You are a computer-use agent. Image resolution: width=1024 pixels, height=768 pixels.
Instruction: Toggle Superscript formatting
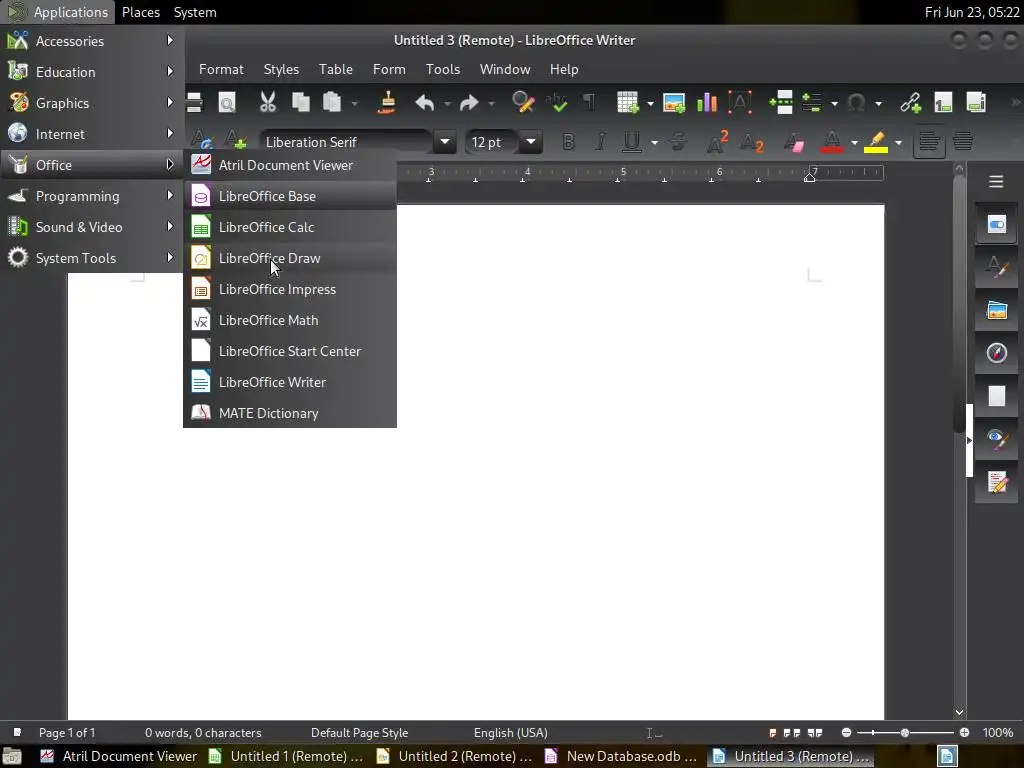click(717, 142)
